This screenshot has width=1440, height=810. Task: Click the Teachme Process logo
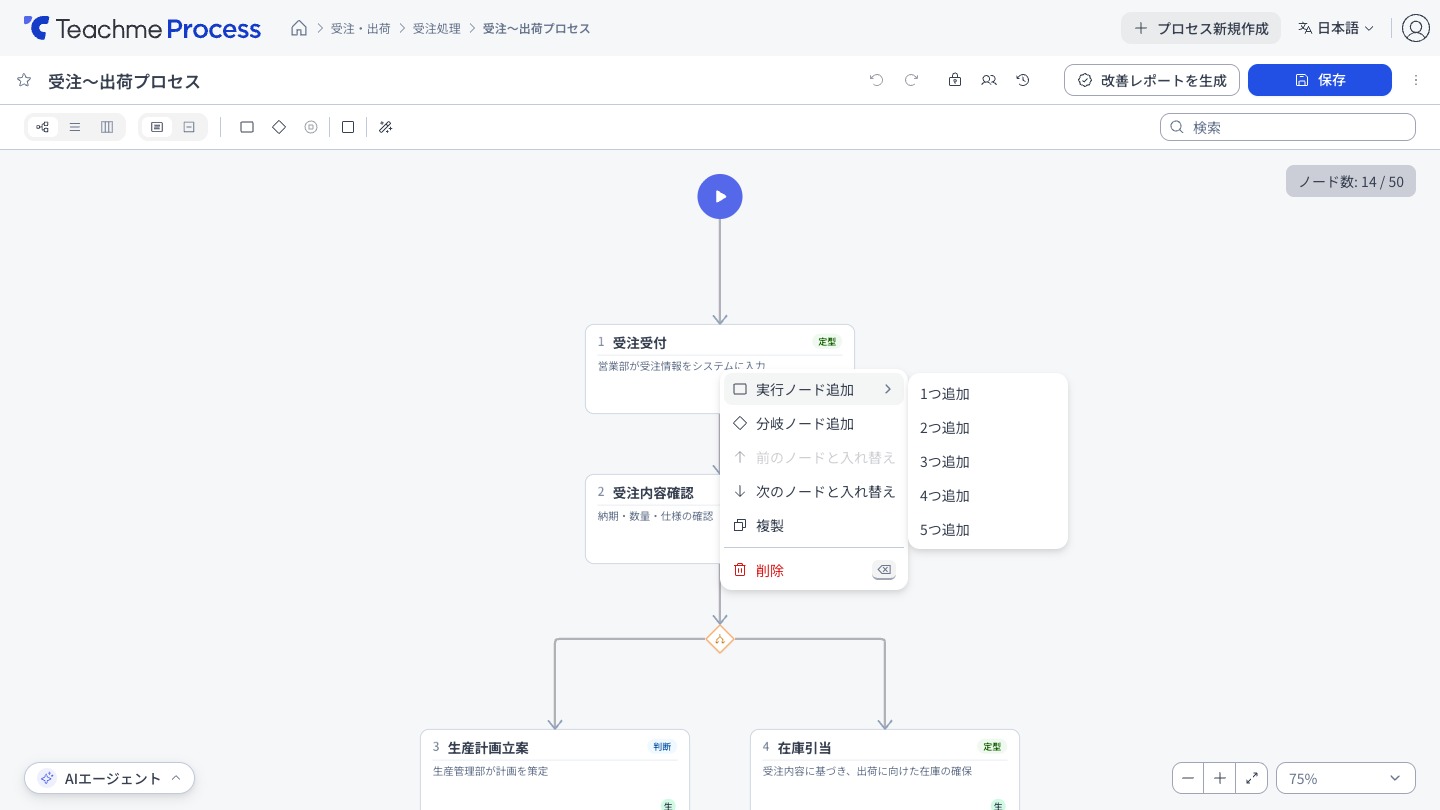point(142,28)
